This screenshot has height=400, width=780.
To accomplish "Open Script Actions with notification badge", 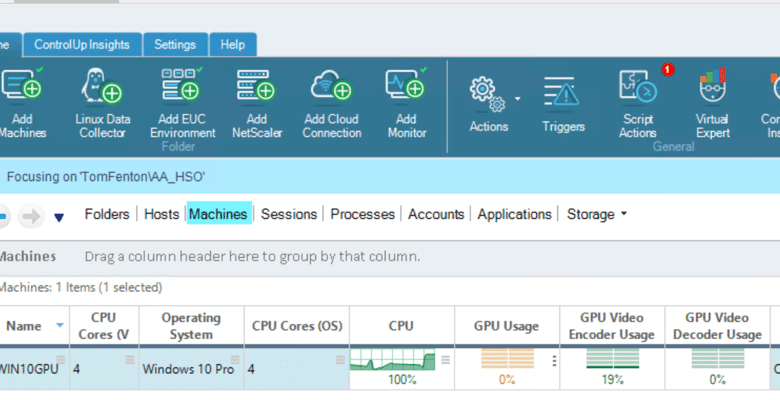I will tap(639, 103).
